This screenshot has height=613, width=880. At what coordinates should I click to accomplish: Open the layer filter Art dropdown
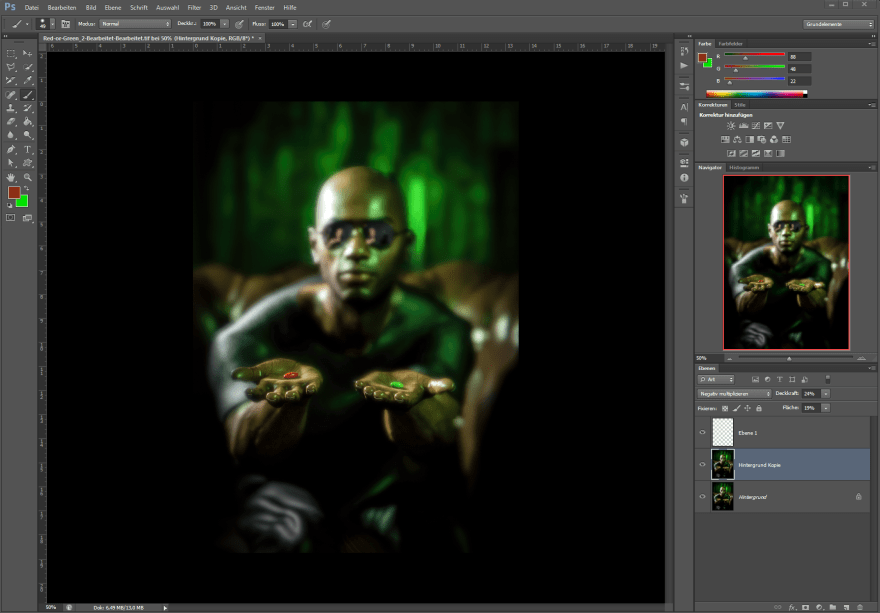pos(716,379)
